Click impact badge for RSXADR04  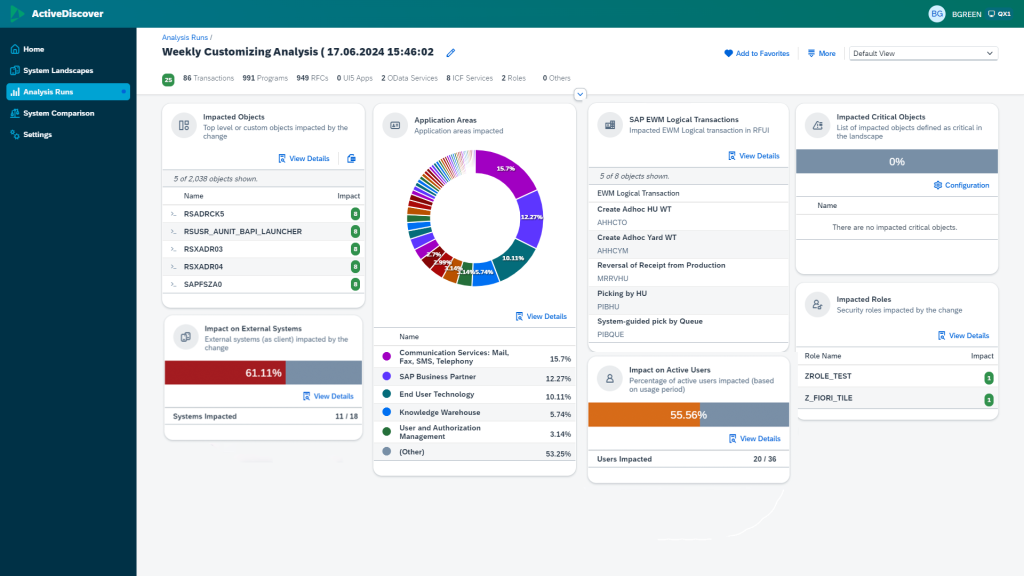click(x=355, y=266)
